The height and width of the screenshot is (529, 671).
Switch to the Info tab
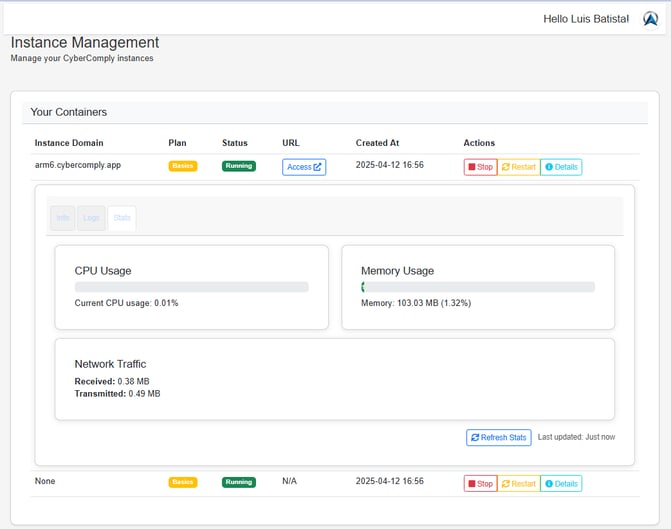coord(62,218)
